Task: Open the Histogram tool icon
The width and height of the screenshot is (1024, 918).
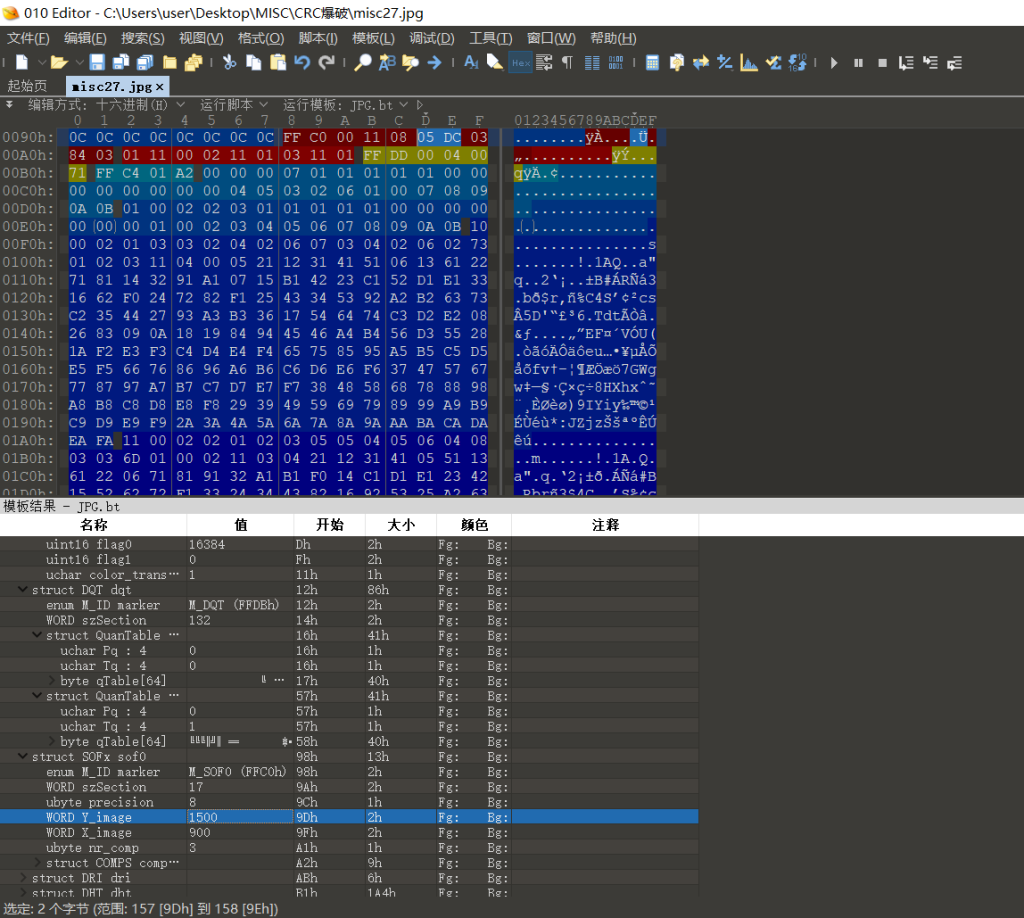Action: click(749, 62)
